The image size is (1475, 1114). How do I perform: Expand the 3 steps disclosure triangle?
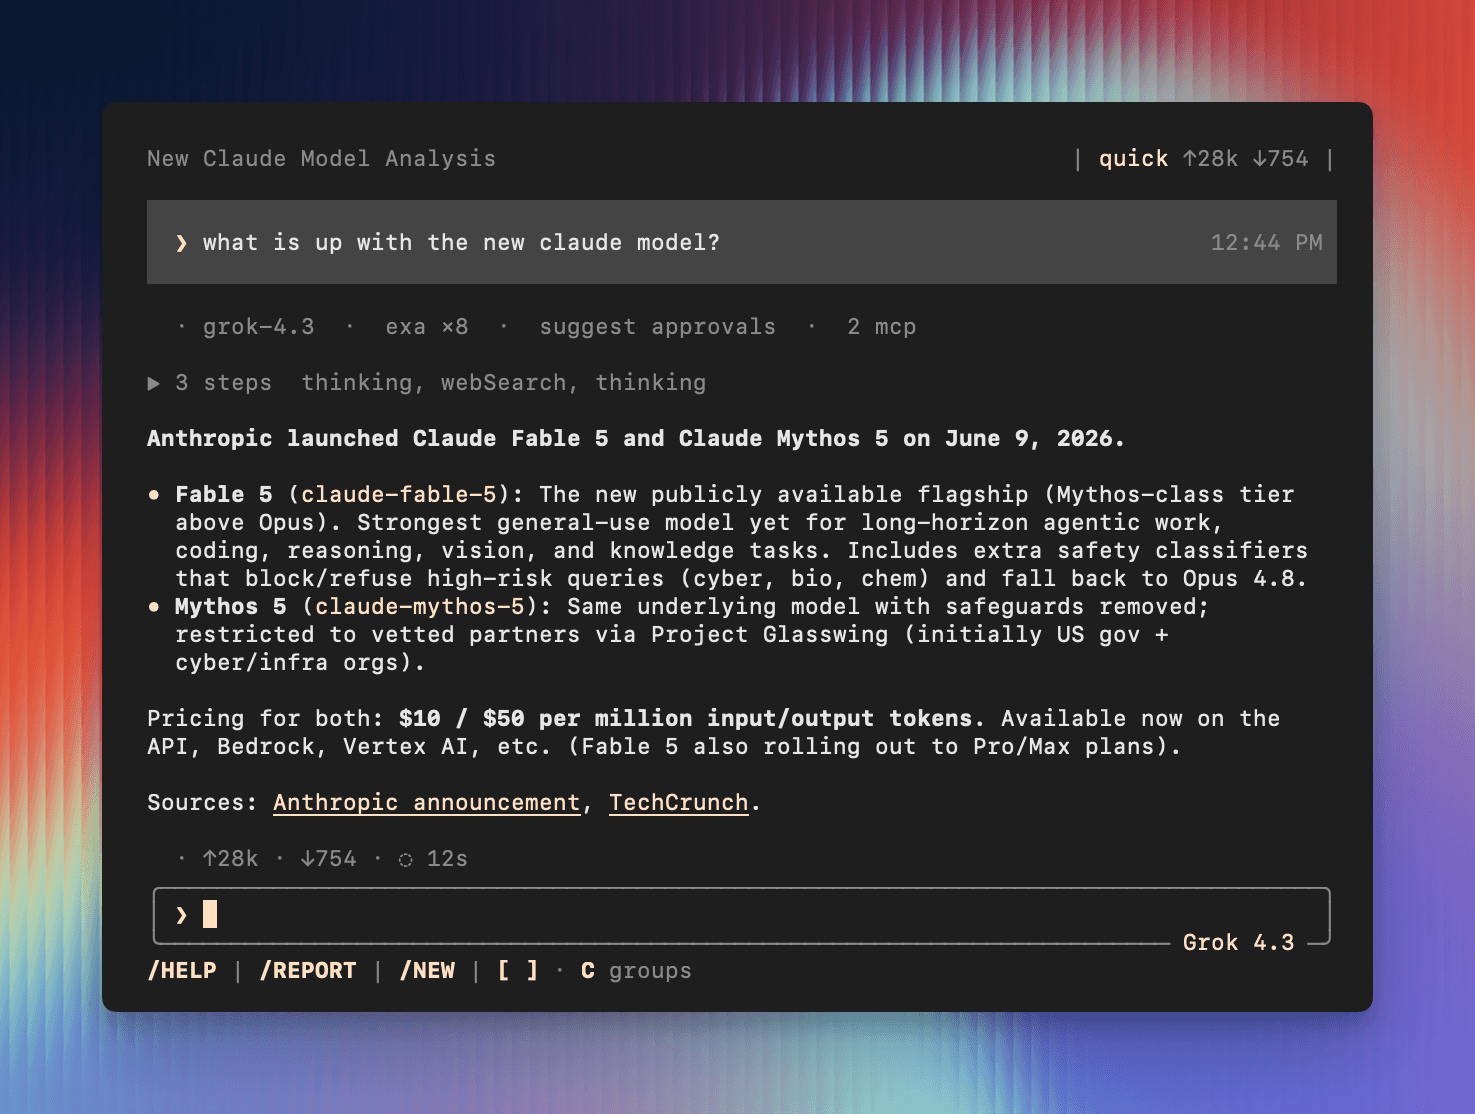coord(154,383)
